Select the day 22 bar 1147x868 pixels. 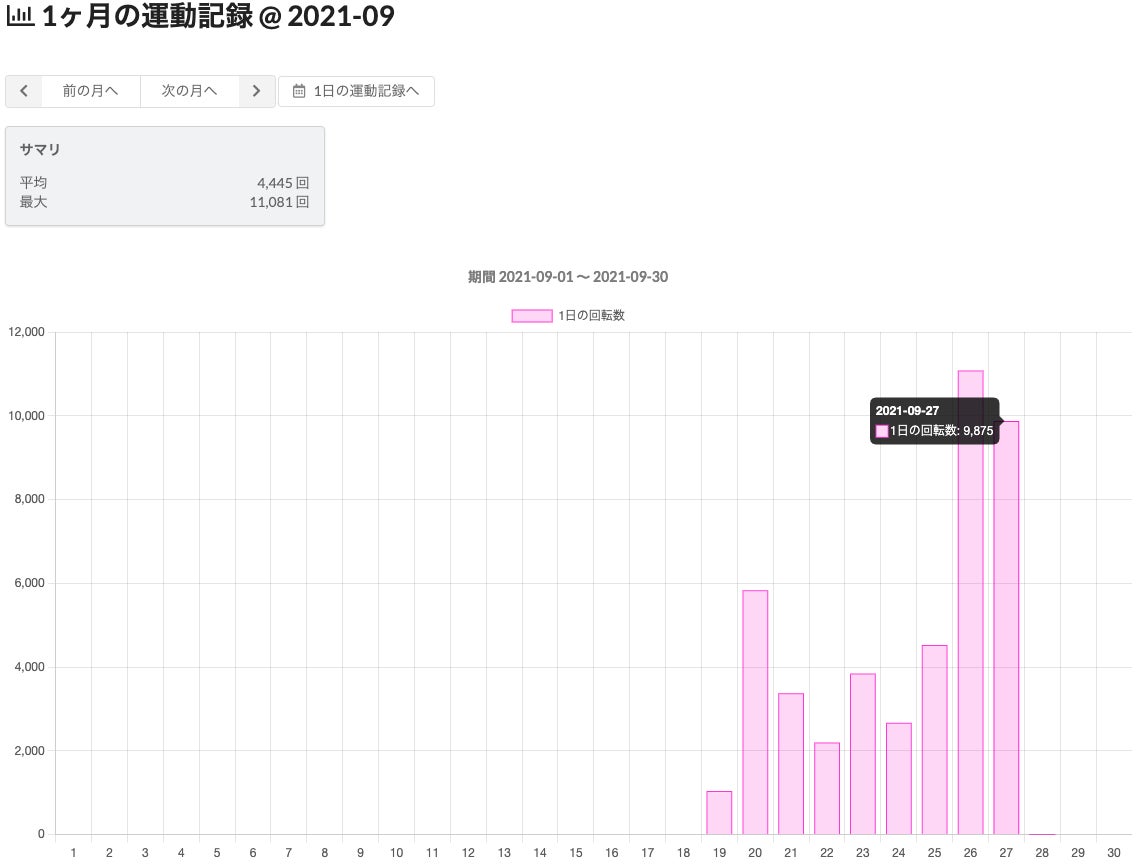click(x=827, y=788)
